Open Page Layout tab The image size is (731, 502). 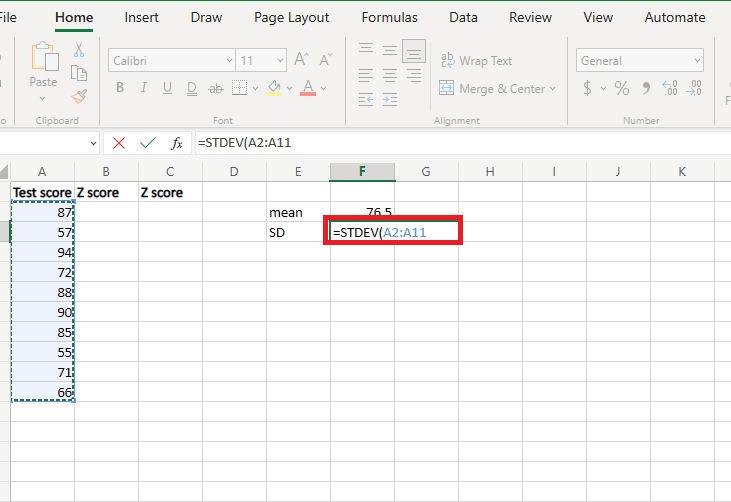pos(291,18)
